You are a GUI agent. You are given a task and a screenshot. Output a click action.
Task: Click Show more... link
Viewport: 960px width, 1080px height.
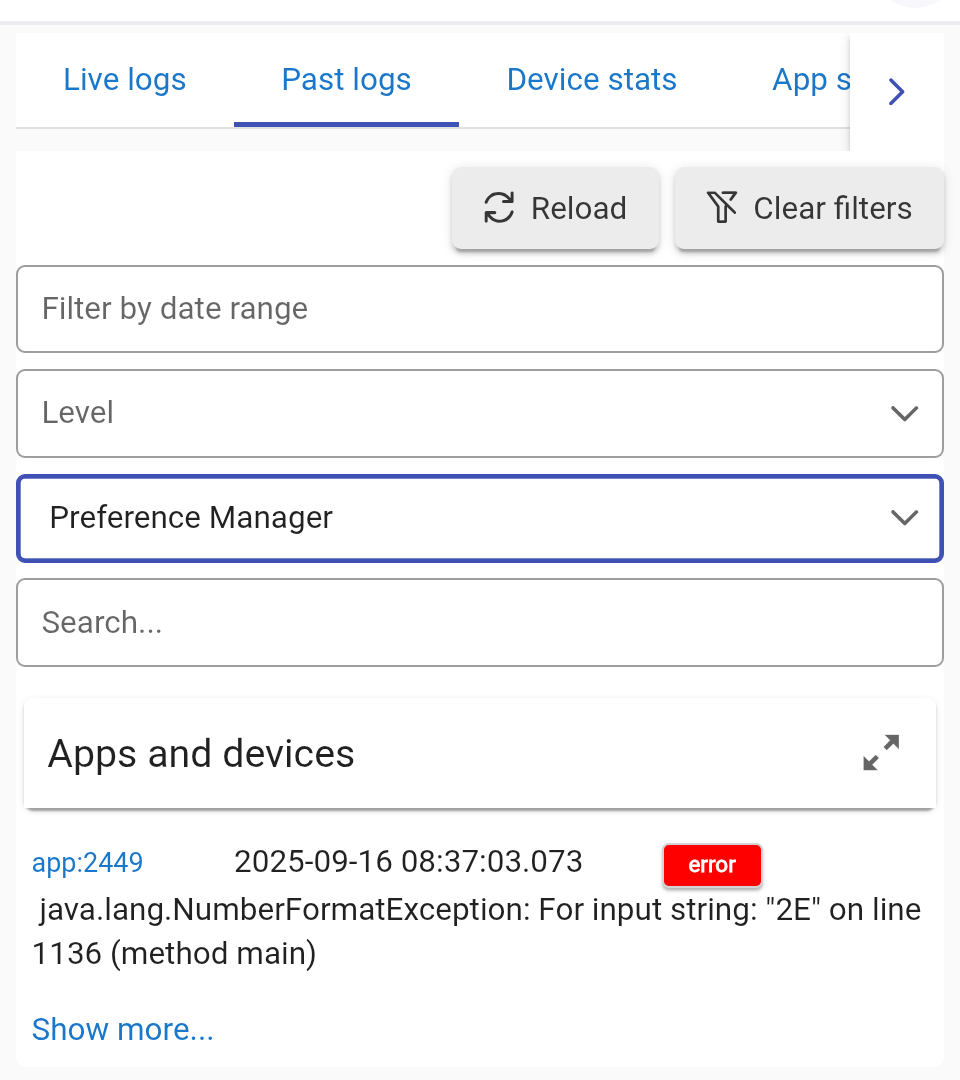coord(123,1030)
